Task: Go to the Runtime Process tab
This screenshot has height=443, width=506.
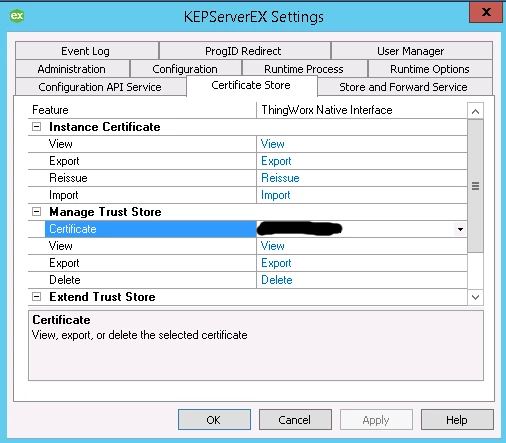Action: coord(305,69)
